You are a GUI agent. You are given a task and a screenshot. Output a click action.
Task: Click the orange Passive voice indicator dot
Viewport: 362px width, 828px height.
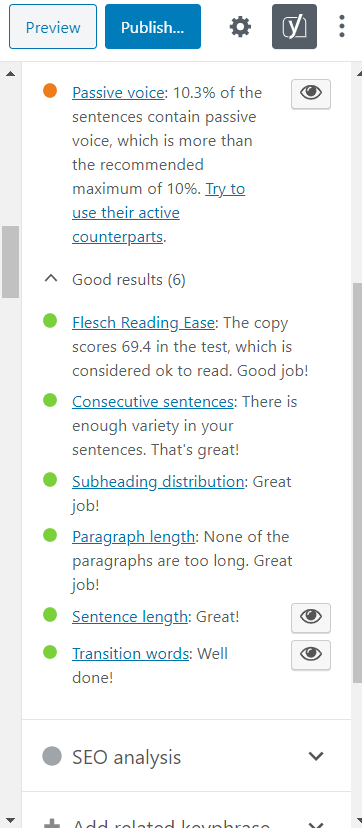[50, 91]
